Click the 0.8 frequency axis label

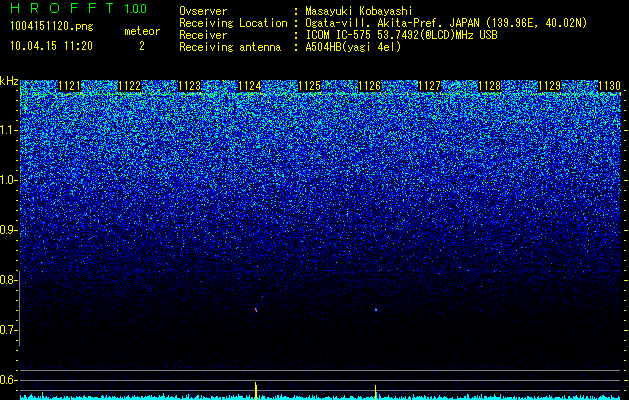click(x=8, y=280)
